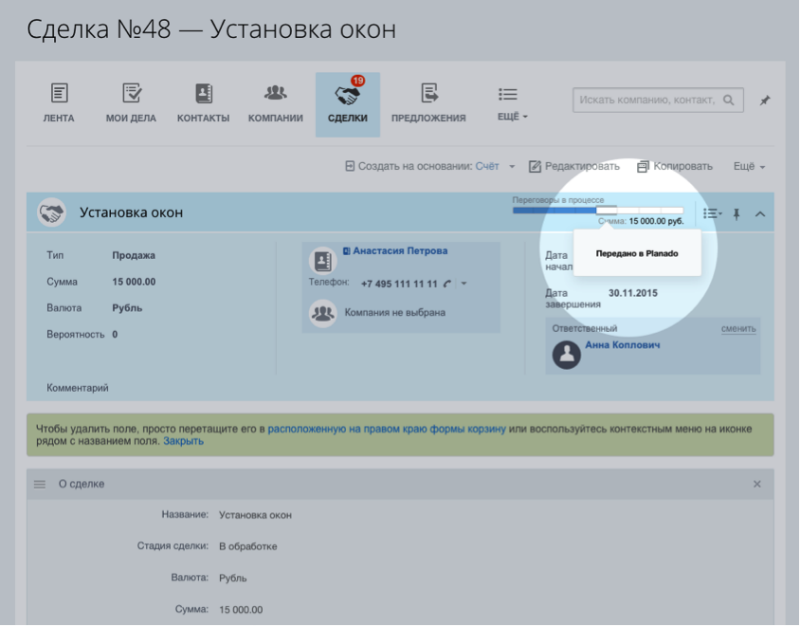The width and height of the screenshot is (800, 626).
Task: Click the handshake deal icon beside Установка окон
Action: click(52, 213)
